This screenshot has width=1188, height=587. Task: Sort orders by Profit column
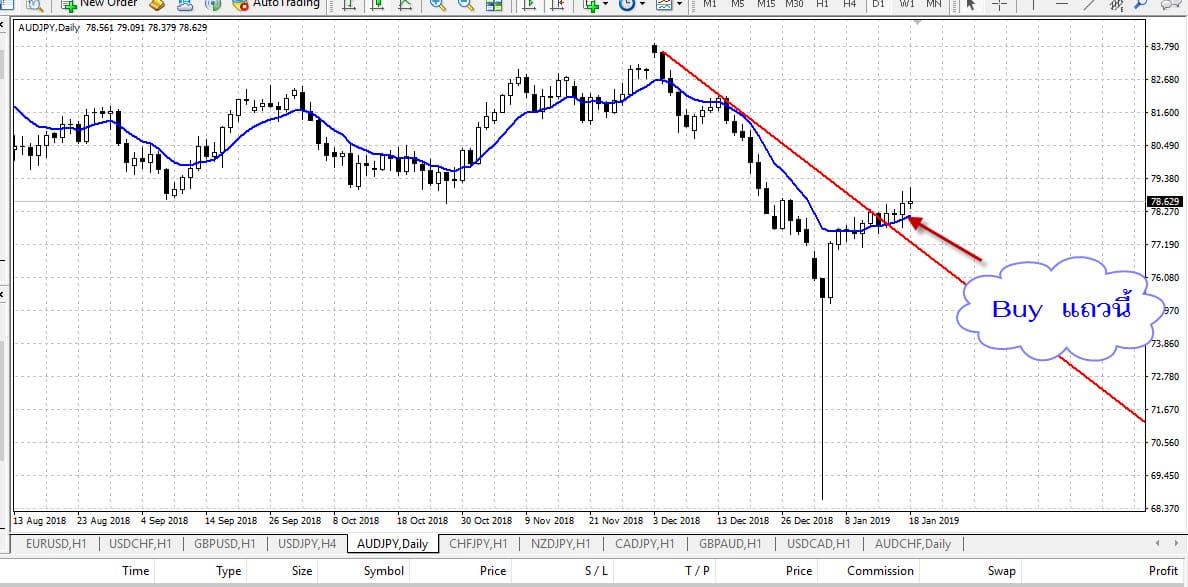tap(1162, 571)
